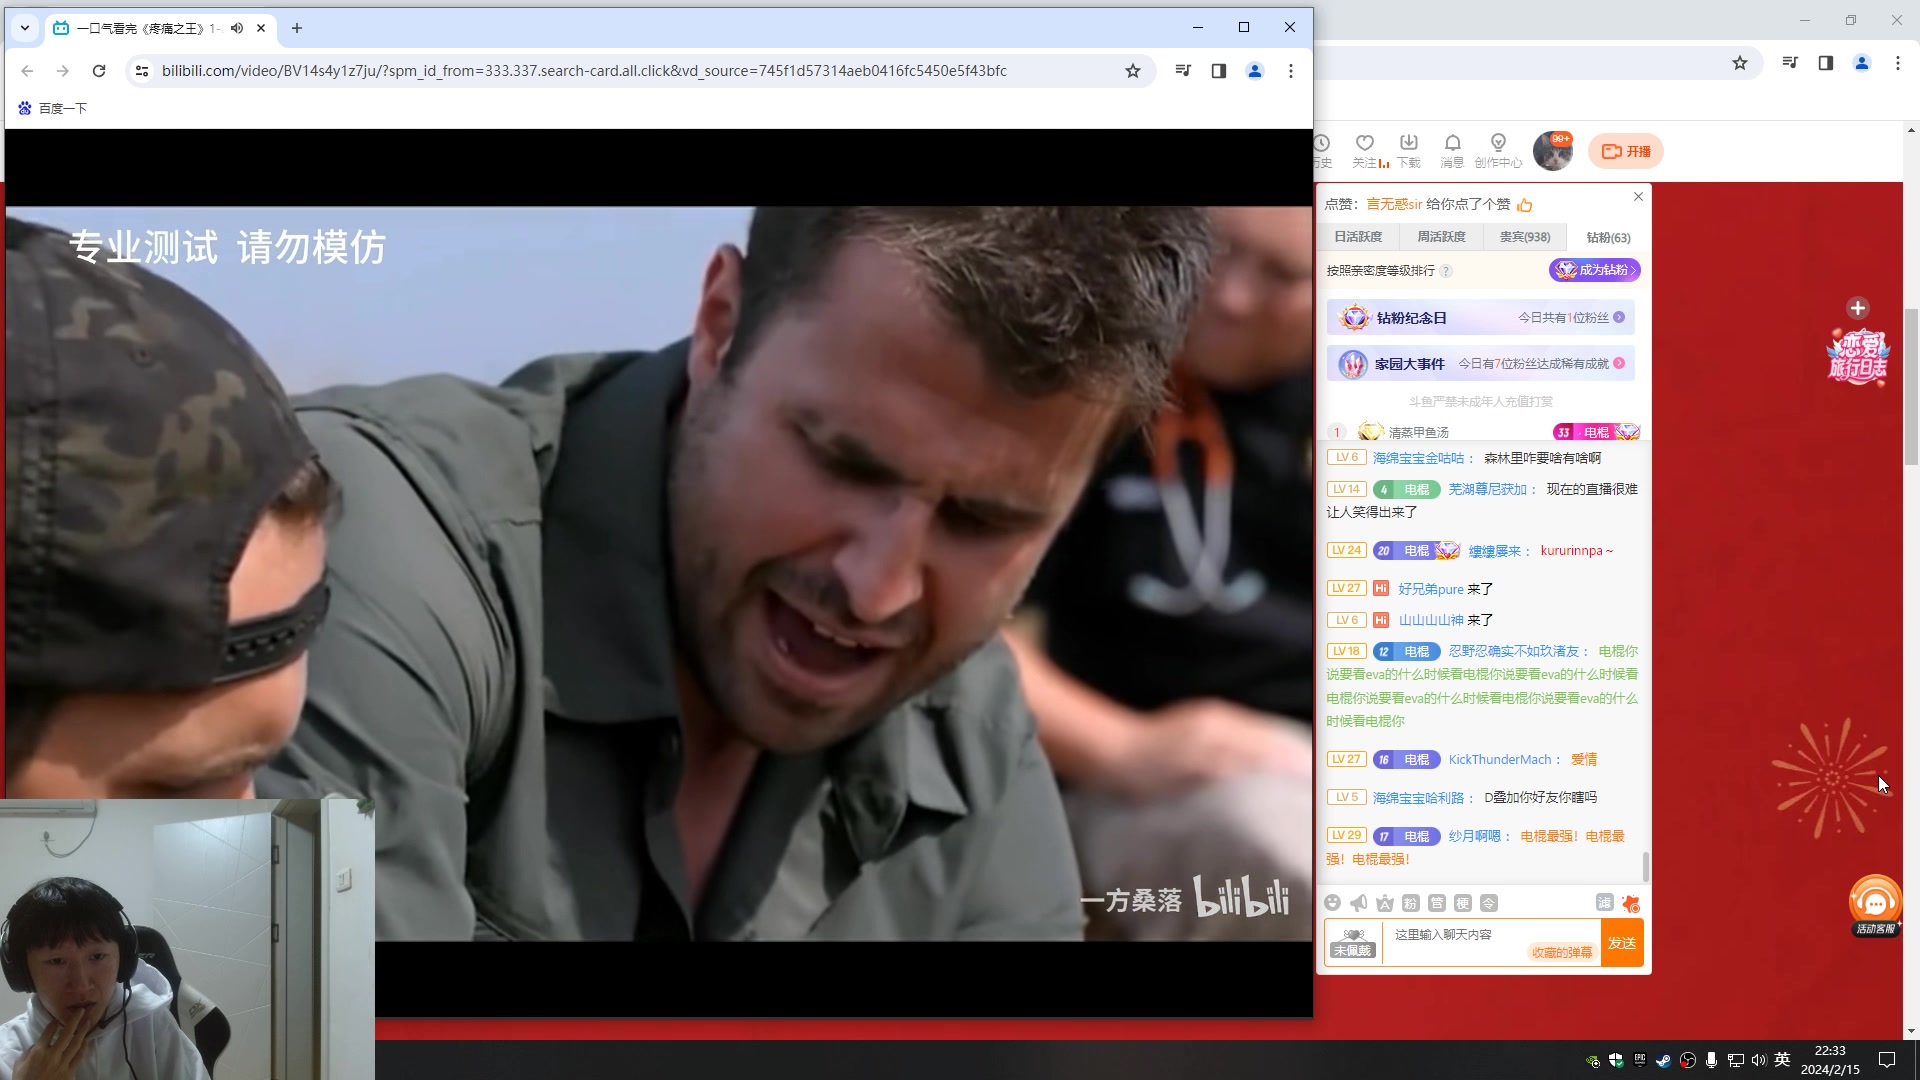
Task: Click username 海绵宝宝咕咕 in chat
Action: click(x=1418, y=458)
